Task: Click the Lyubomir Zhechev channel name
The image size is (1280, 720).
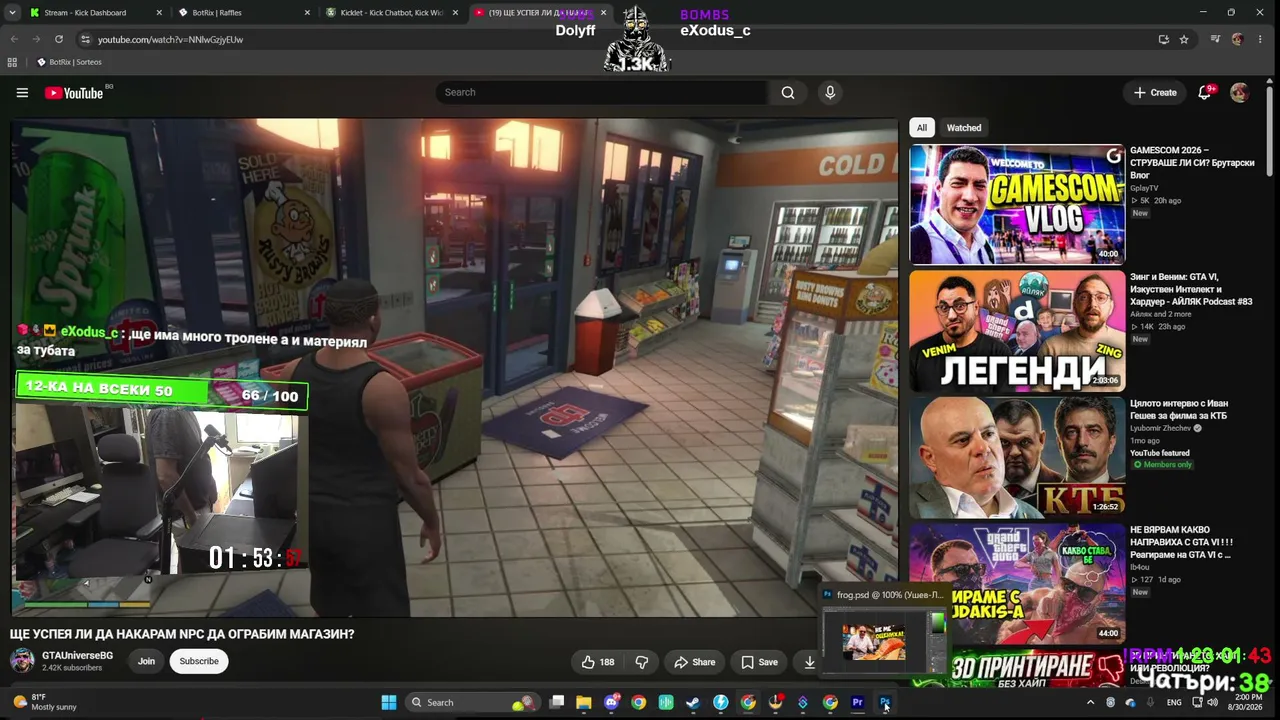Action: pos(1160,428)
